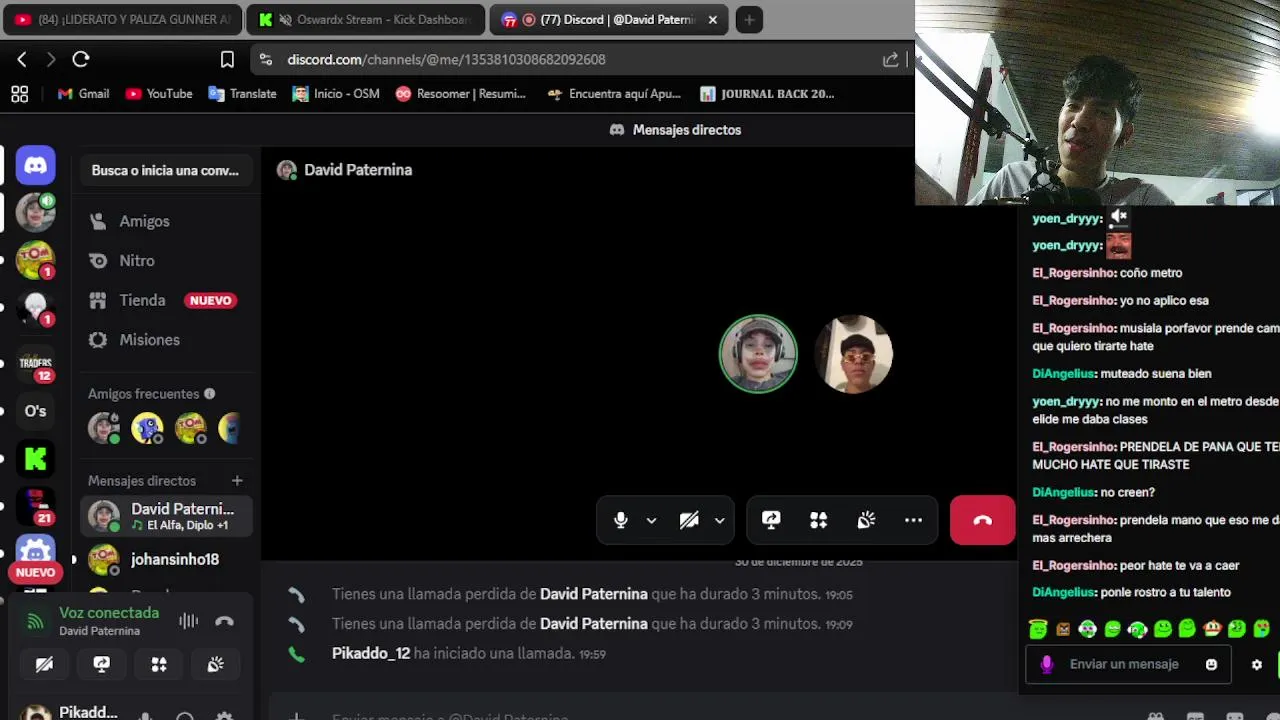Click the share icon in address bar
The width and height of the screenshot is (1280, 720).
890,59
